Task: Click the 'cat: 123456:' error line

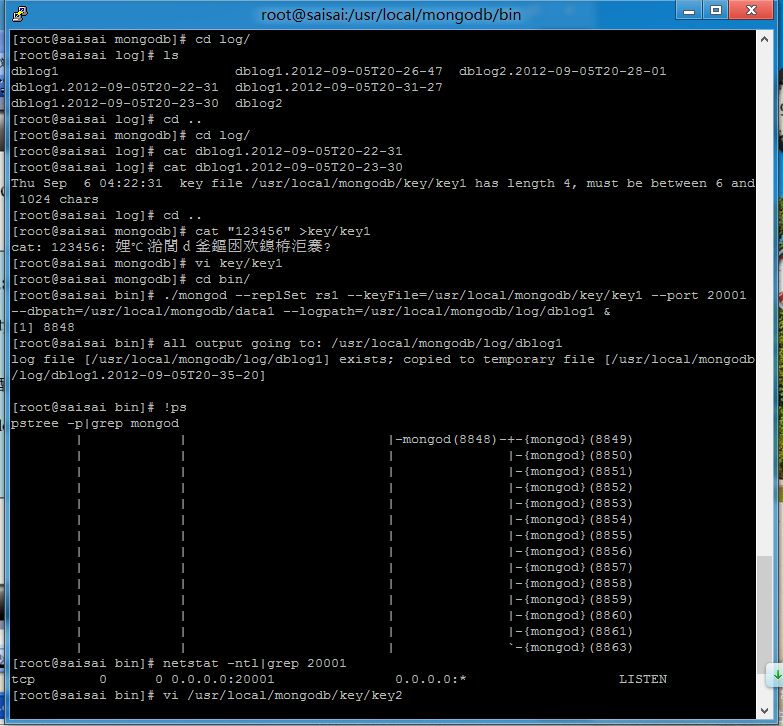Action: (171, 247)
